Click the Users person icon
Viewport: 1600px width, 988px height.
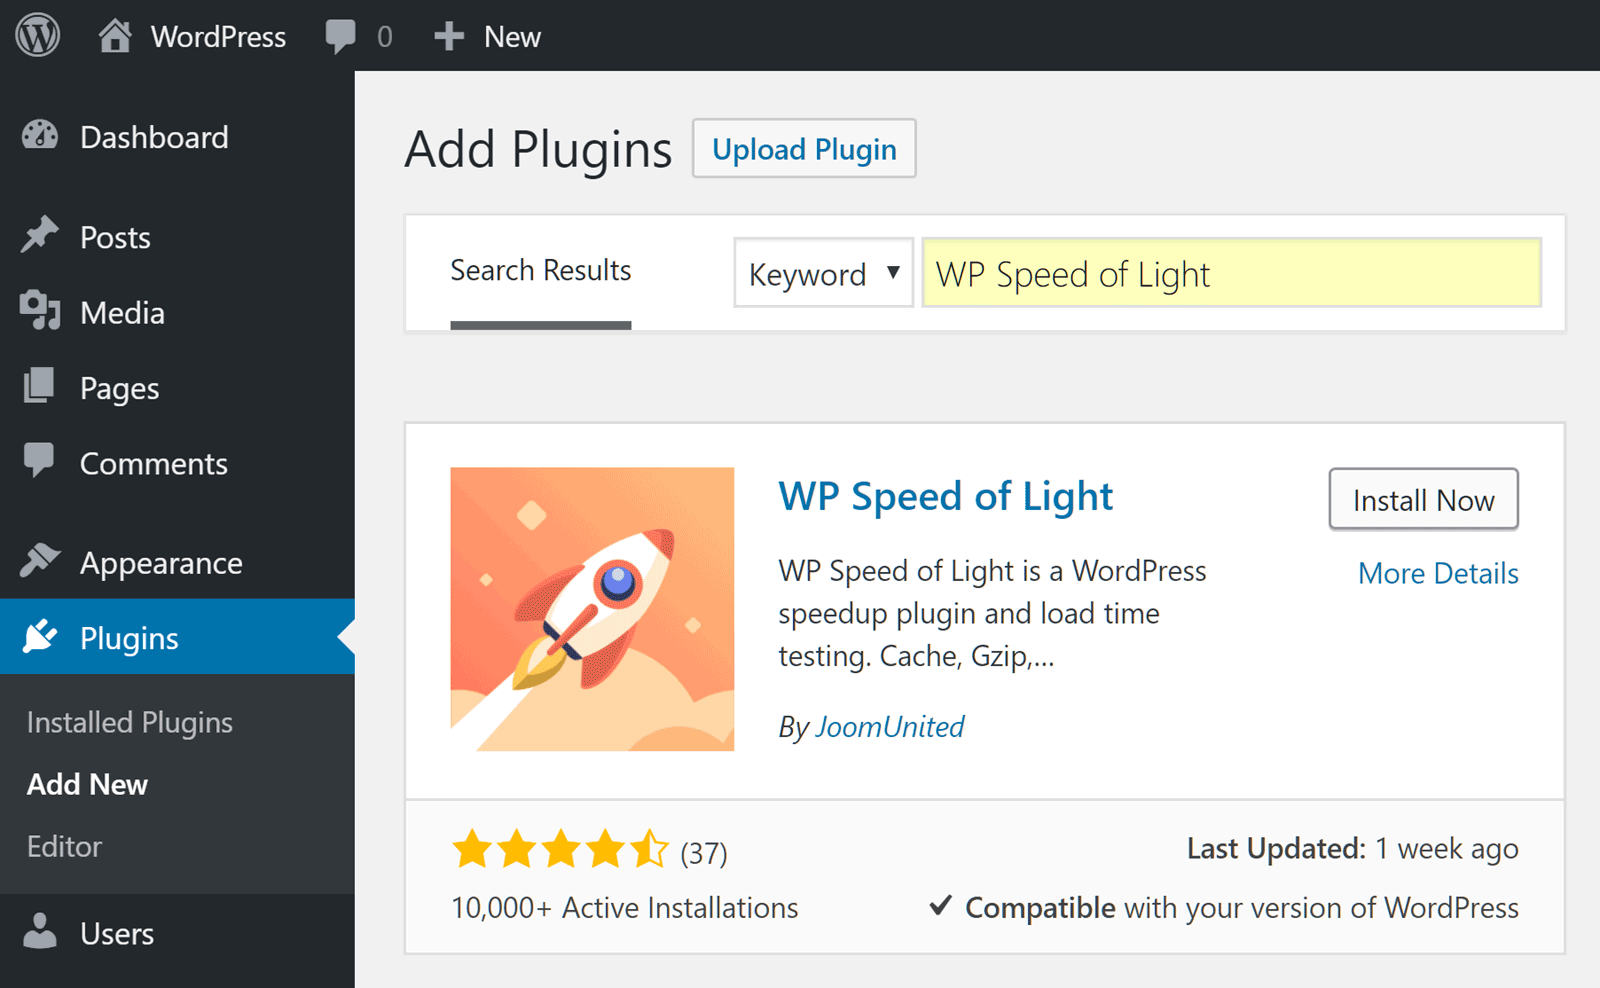click(x=40, y=931)
